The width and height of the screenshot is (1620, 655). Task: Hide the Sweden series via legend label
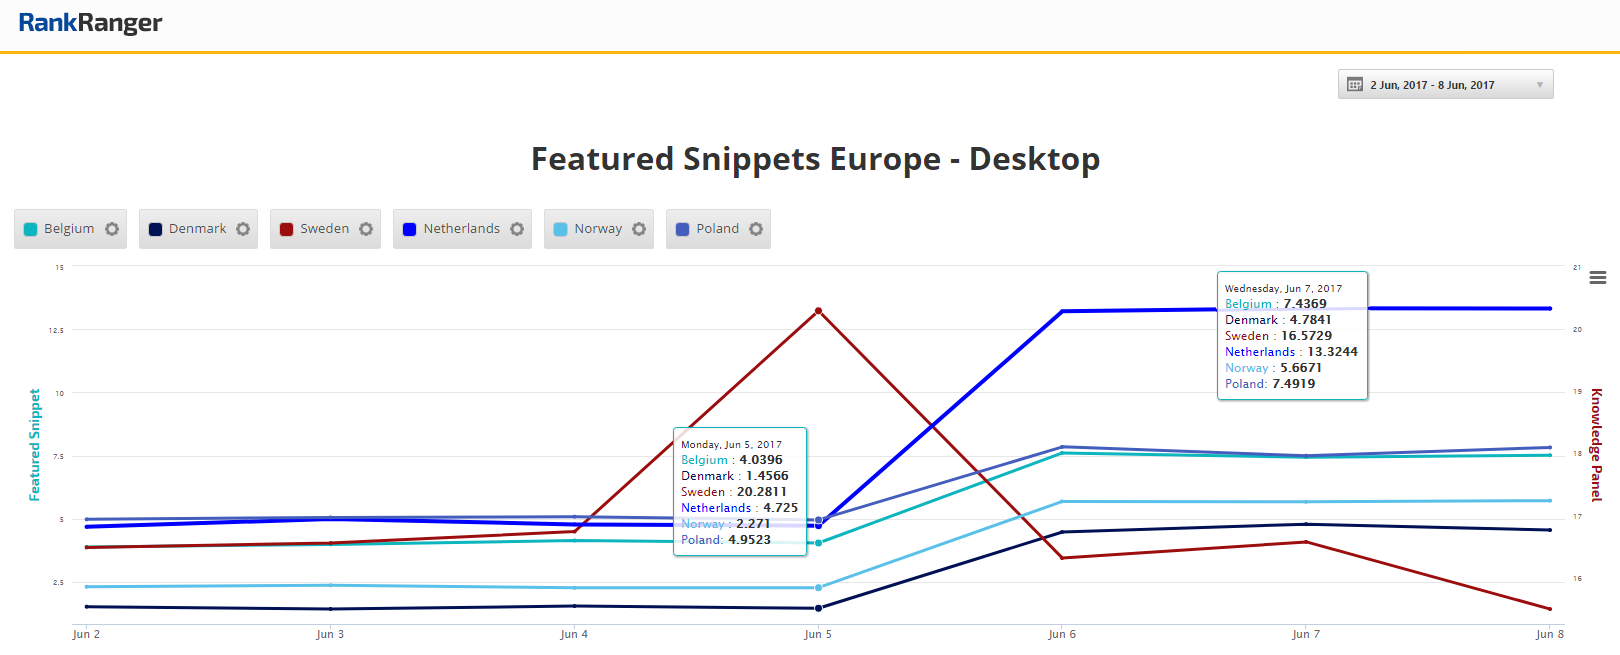click(x=324, y=229)
